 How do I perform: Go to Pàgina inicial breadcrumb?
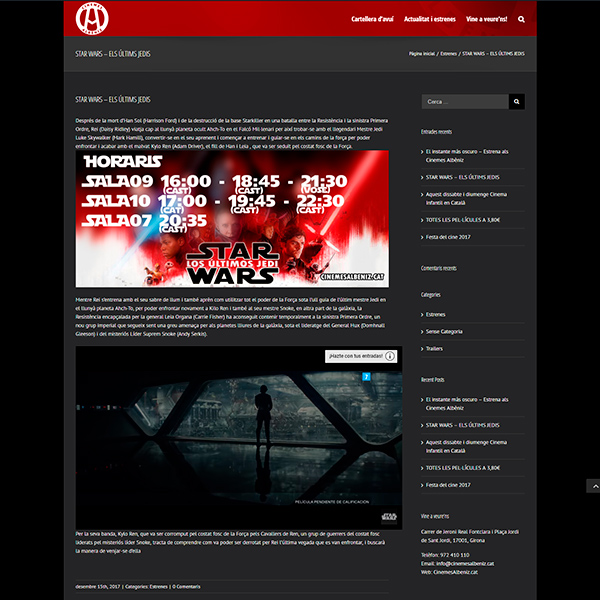[422, 54]
